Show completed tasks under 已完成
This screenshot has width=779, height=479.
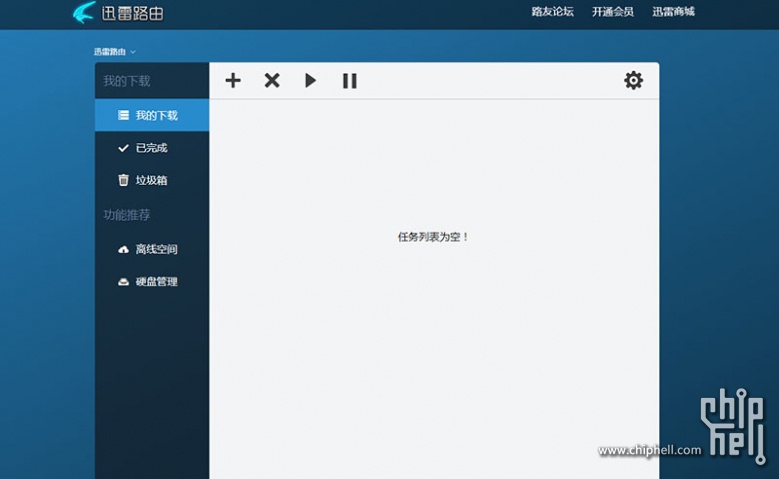[x=152, y=148]
